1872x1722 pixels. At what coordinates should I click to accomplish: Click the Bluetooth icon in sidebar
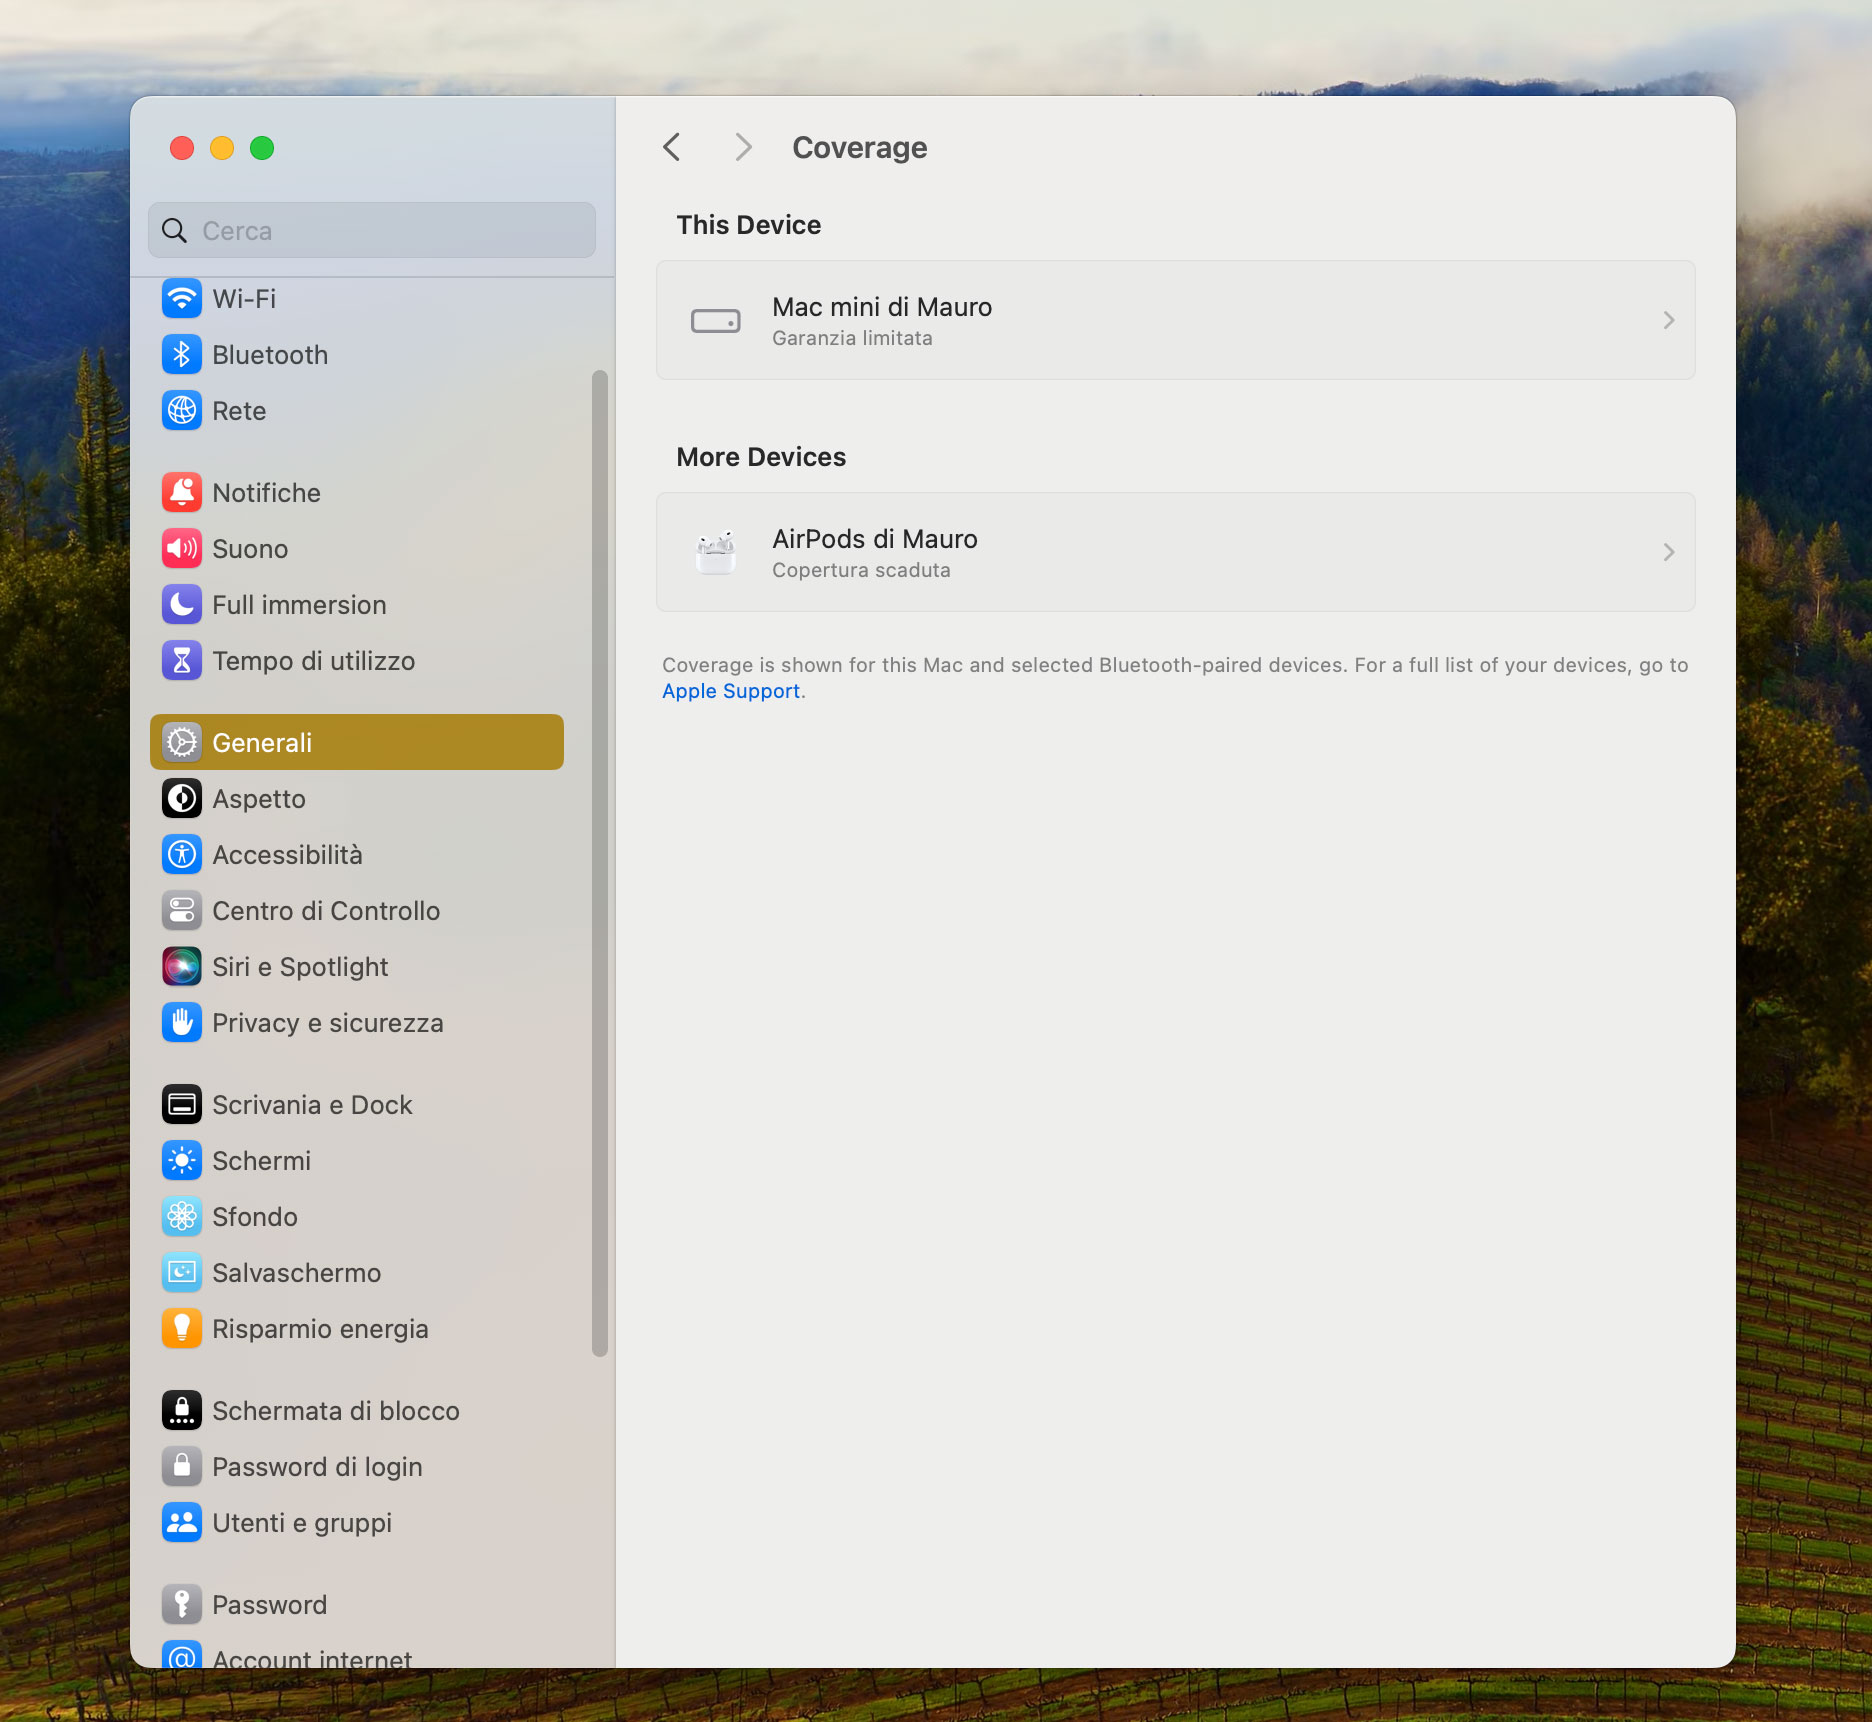[x=182, y=354]
